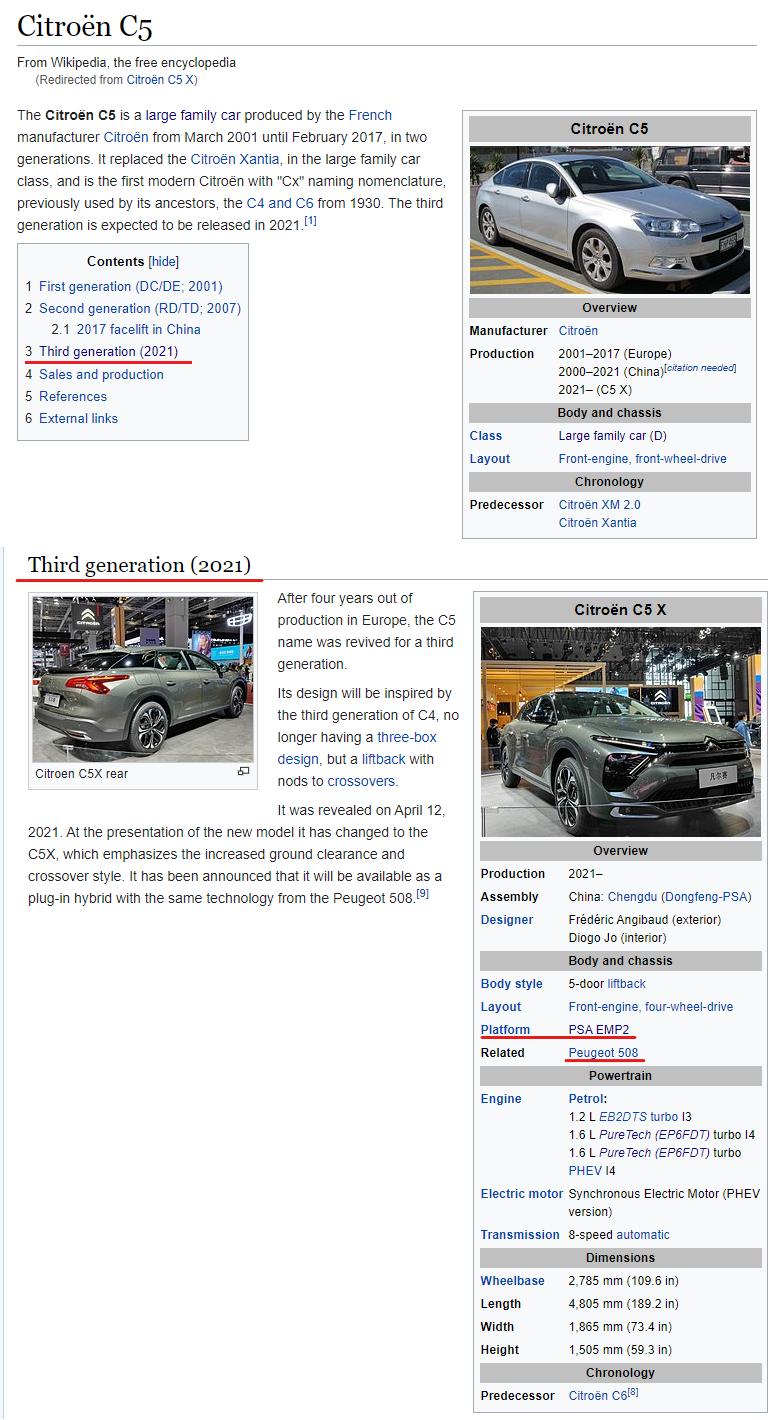Open the Citroën C5 X front photo in infobox
Screen dimensions: 784x1420
(x=621, y=732)
